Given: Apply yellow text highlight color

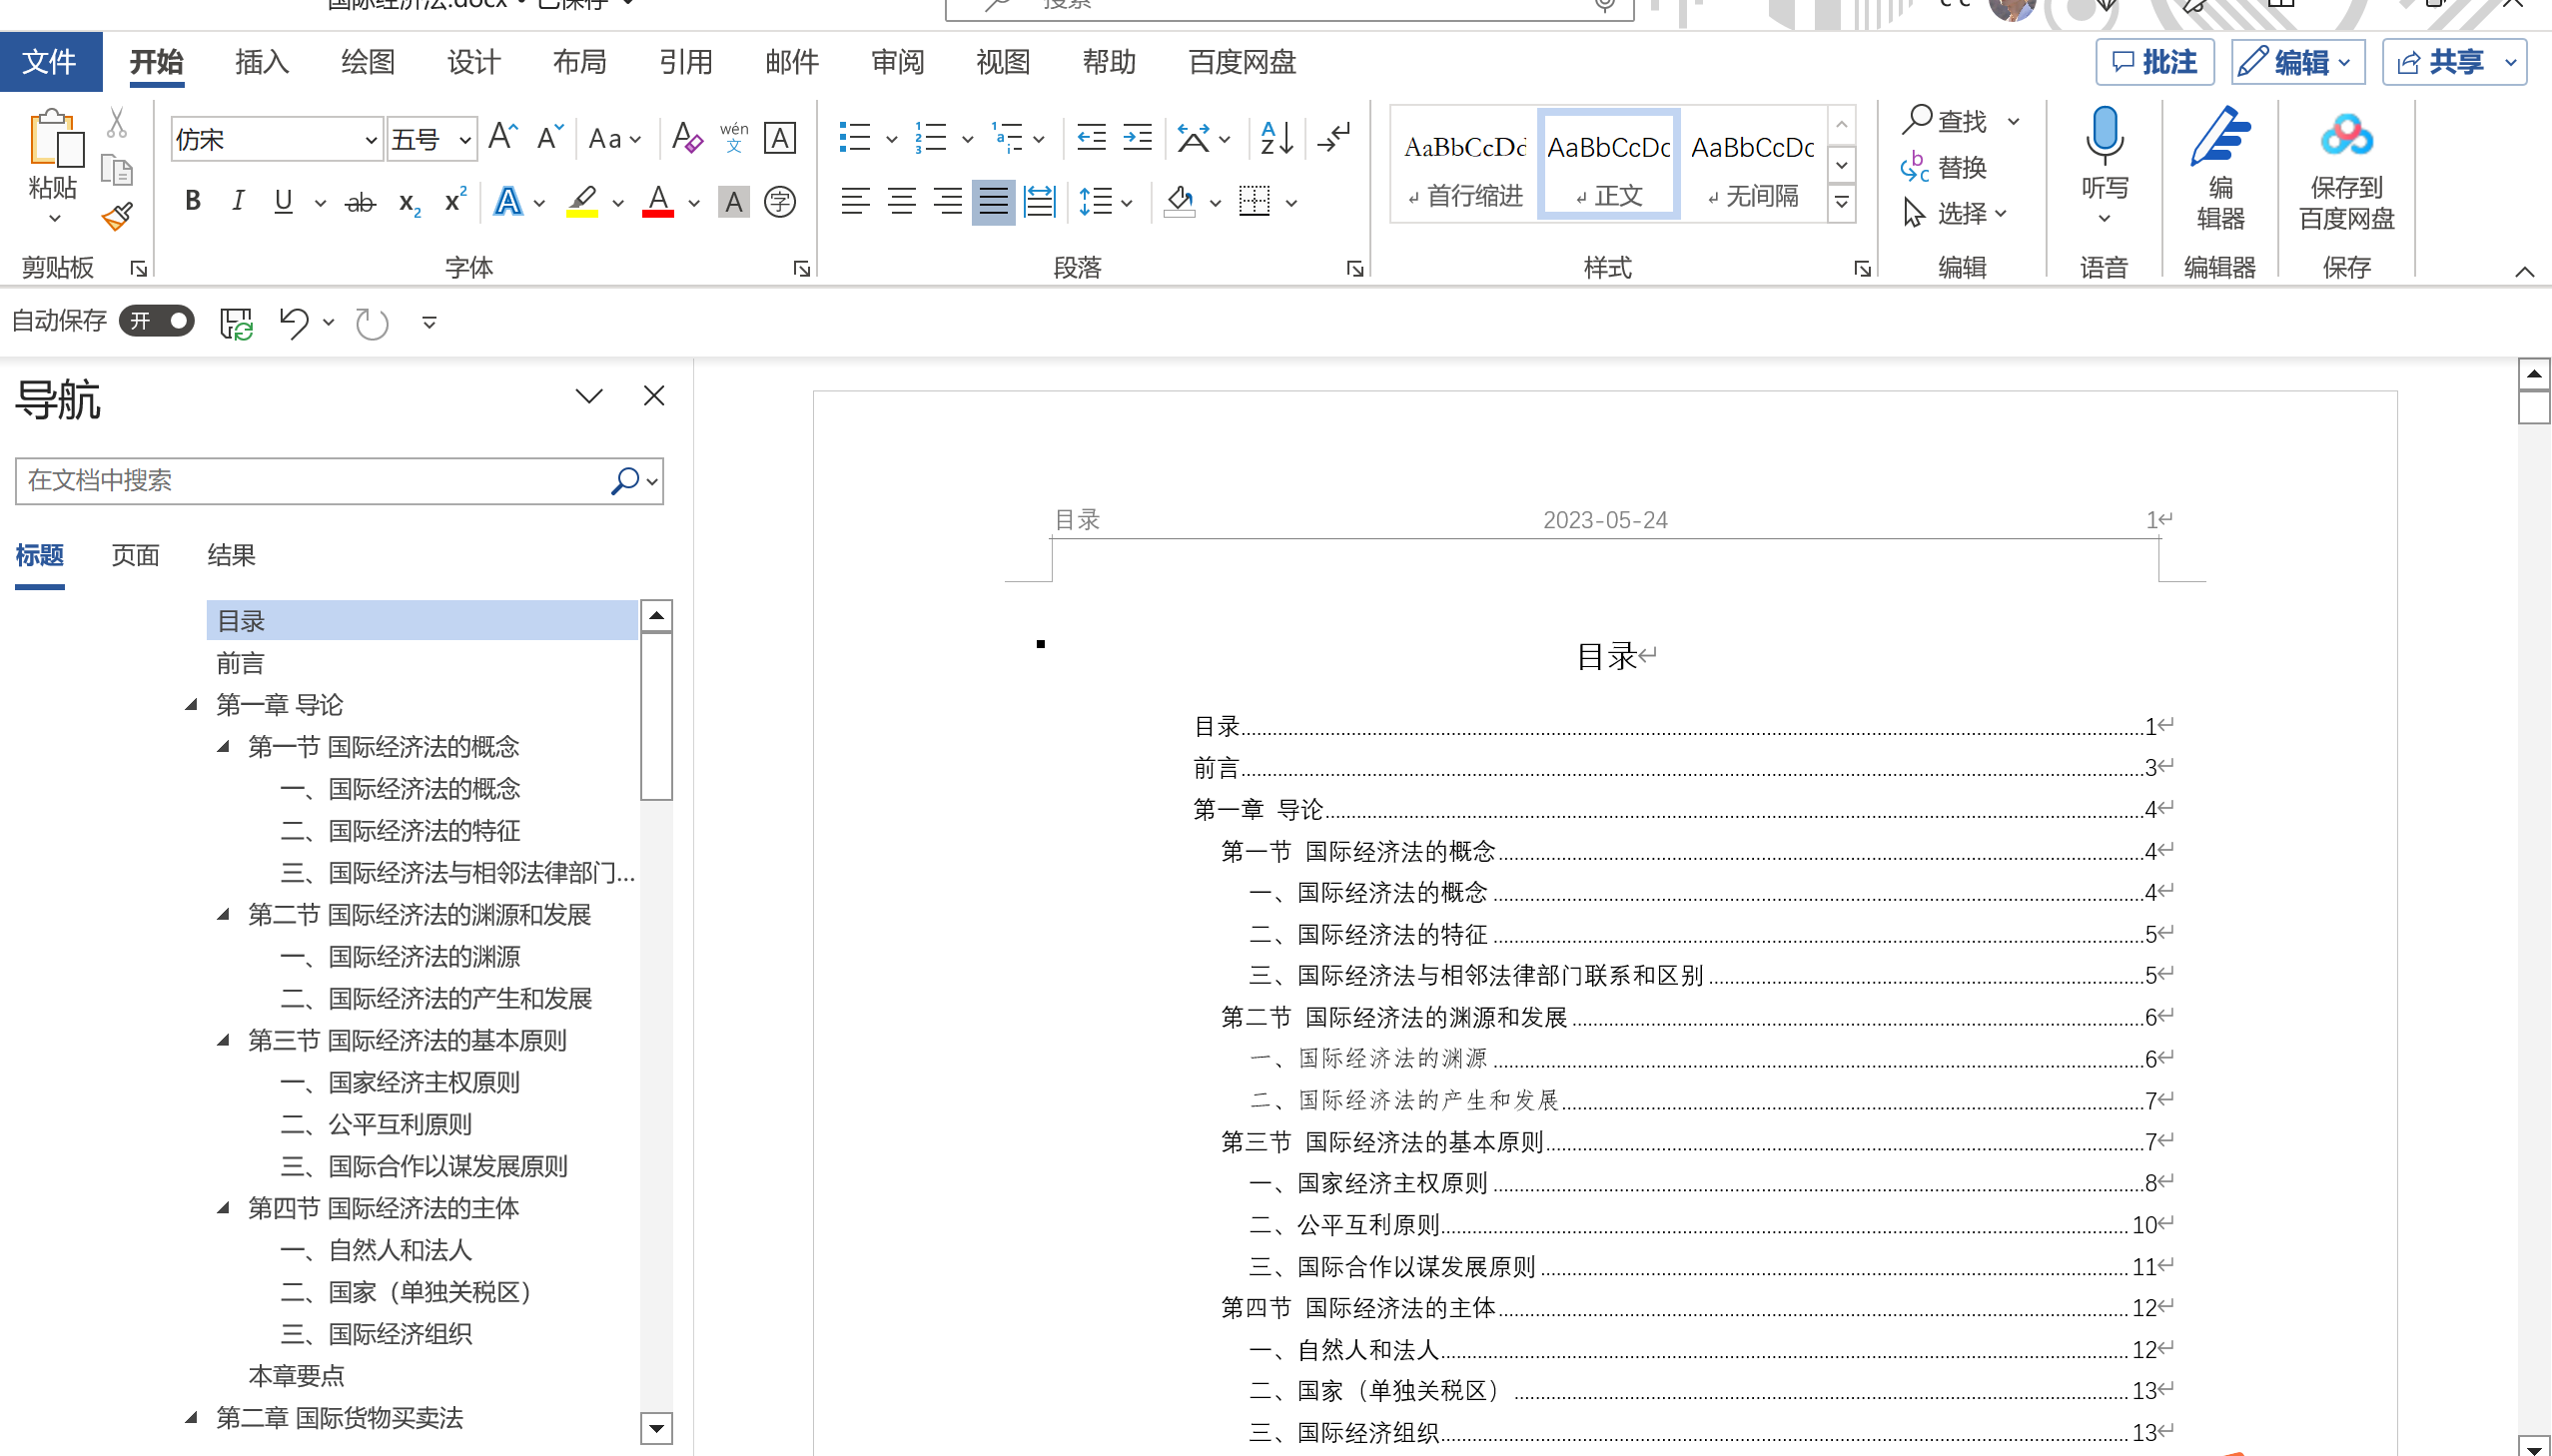Looking at the screenshot, I should click(x=582, y=202).
